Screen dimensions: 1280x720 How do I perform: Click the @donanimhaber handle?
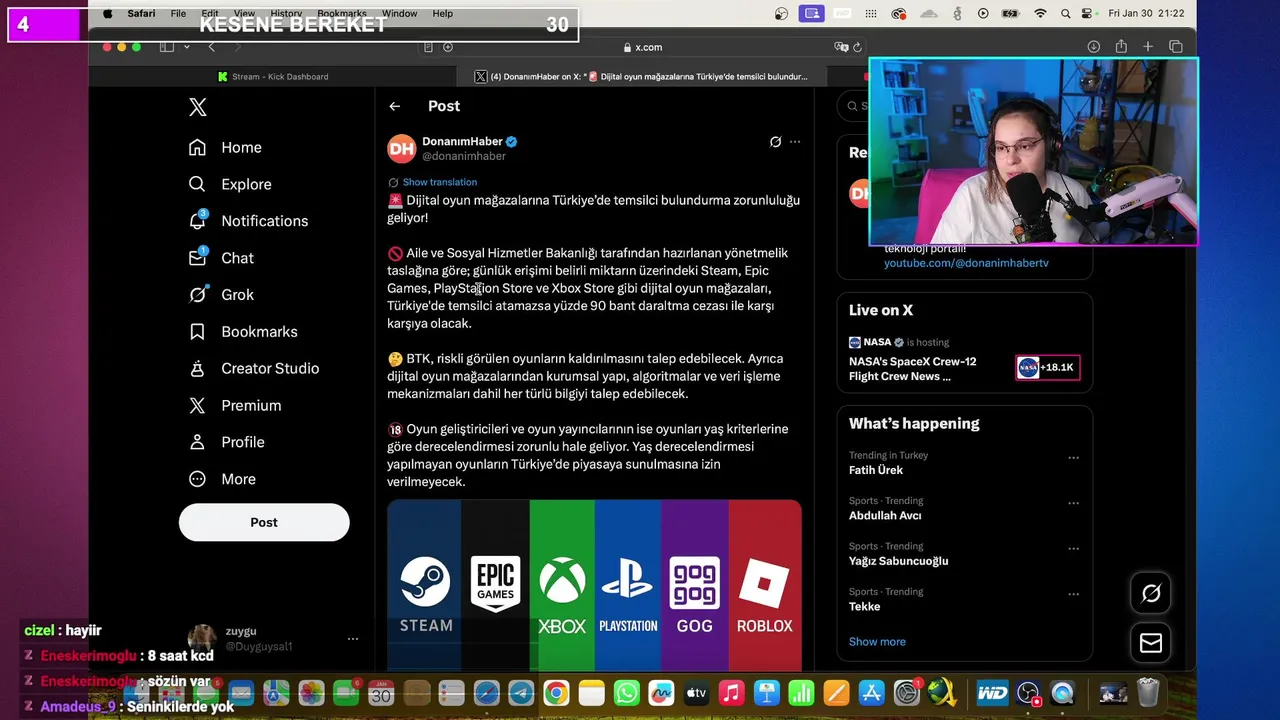464,156
